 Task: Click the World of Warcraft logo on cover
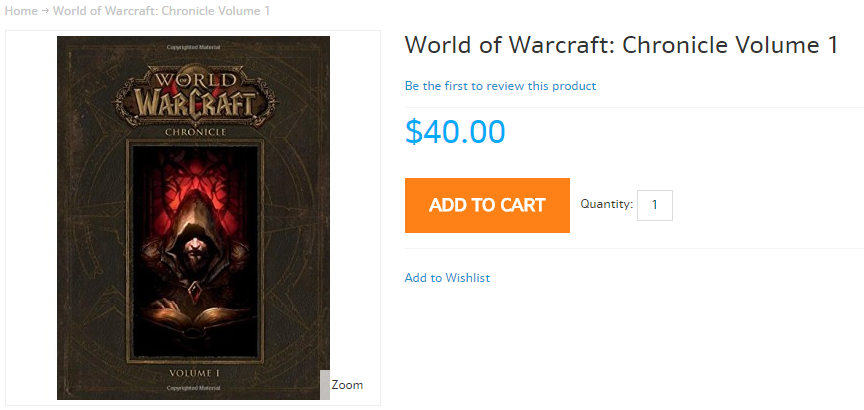click(194, 92)
